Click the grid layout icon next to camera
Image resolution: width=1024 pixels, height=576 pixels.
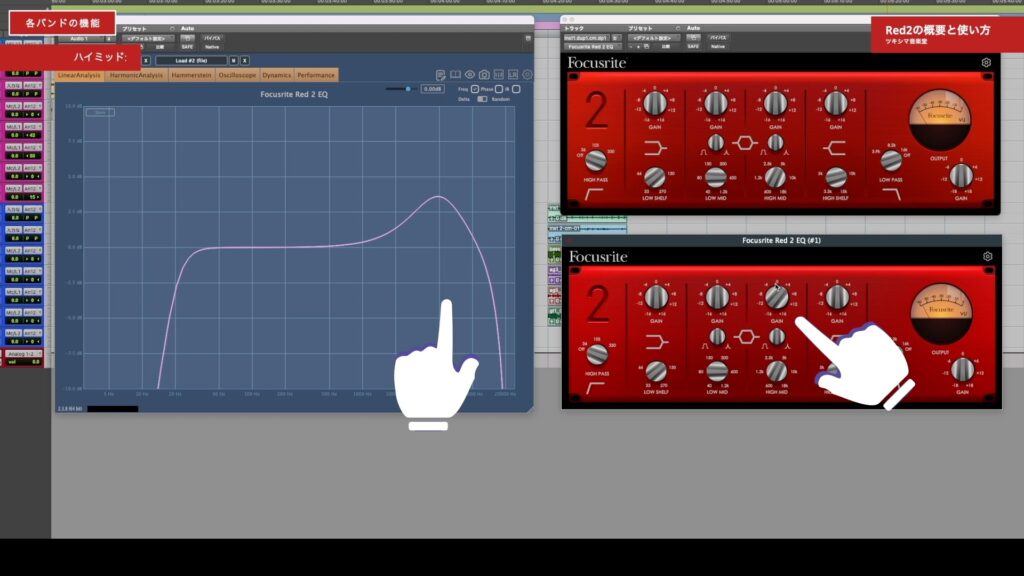[x=498, y=75]
